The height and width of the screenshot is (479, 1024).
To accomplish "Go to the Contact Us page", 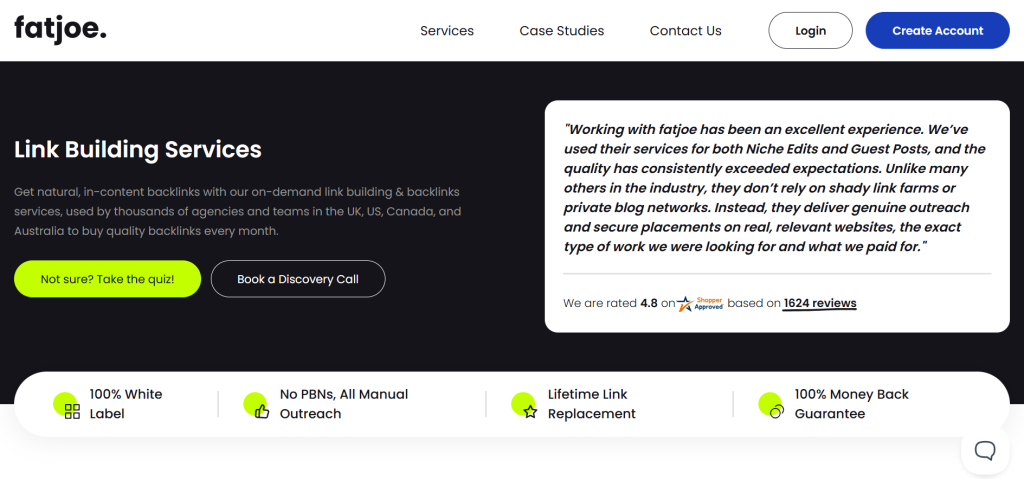I will coord(685,31).
